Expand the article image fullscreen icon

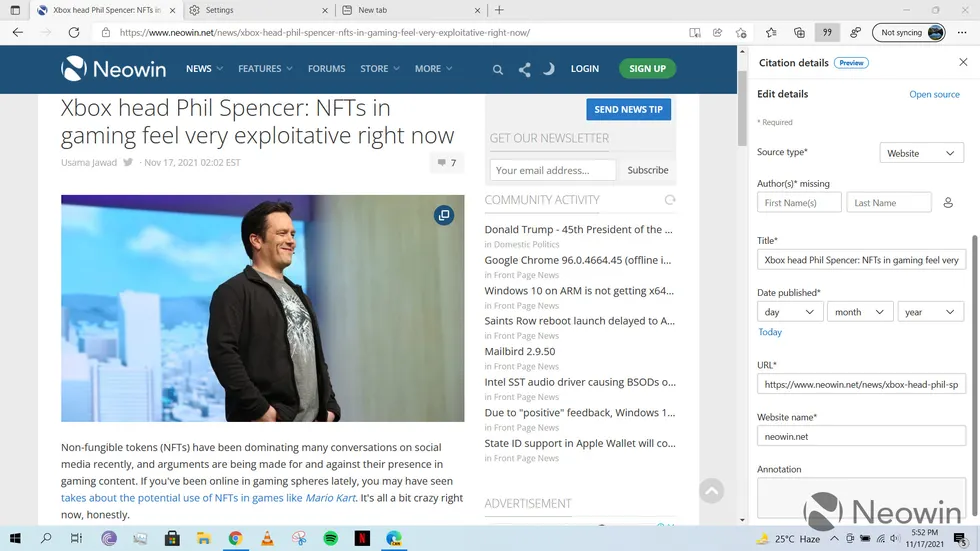pyautogui.click(x=444, y=215)
